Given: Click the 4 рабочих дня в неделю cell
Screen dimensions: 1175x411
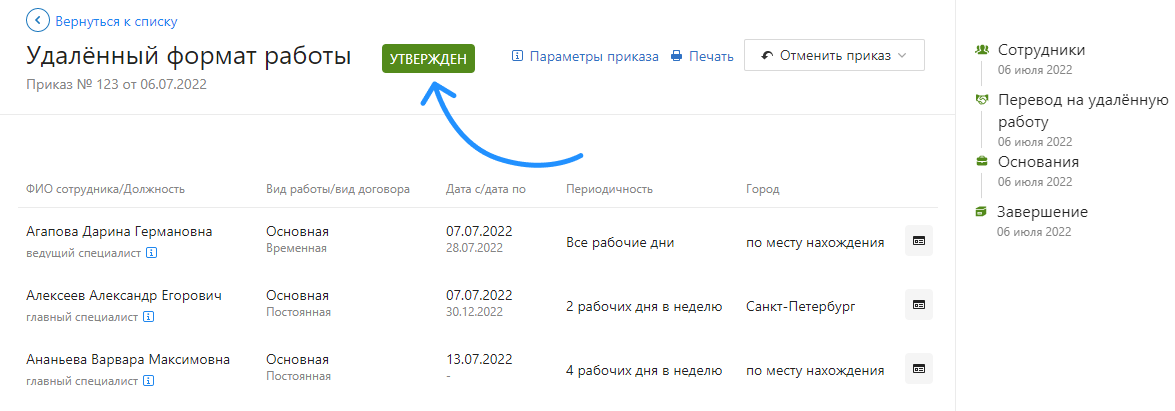Looking at the screenshot, I should tap(644, 370).
